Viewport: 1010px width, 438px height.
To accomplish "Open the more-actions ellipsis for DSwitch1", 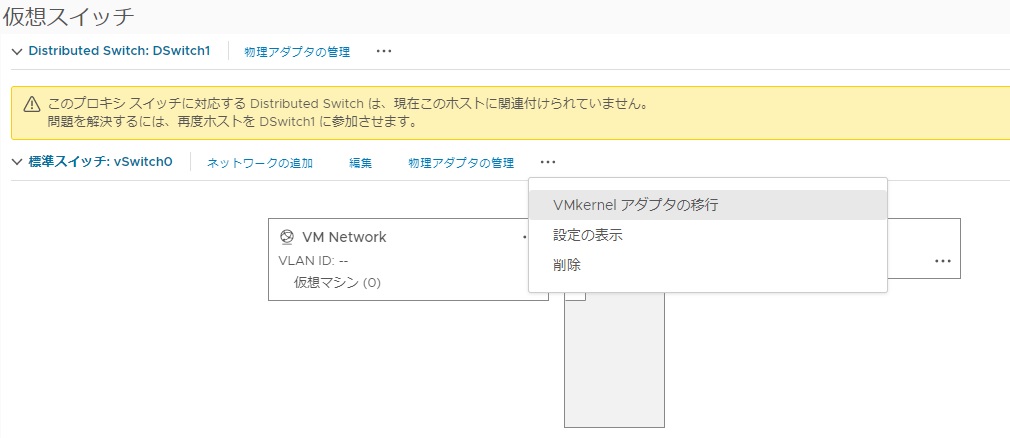I will point(384,52).
